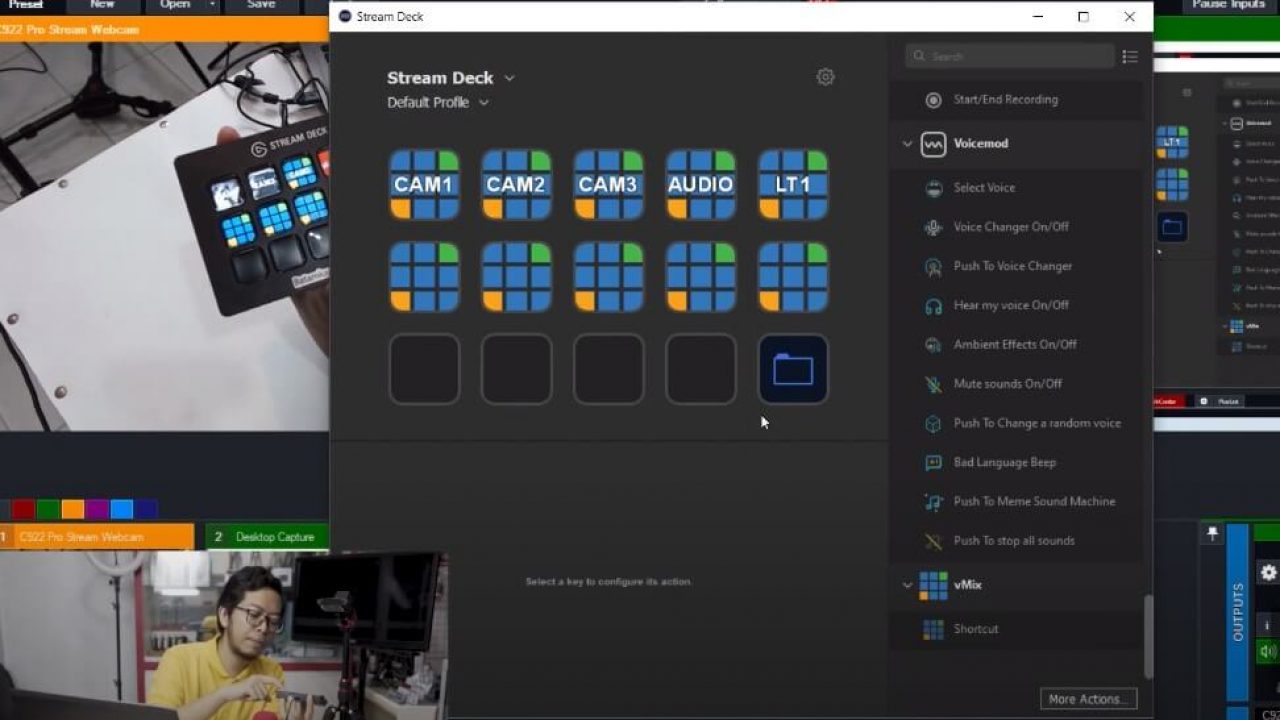Collapse the vMix actions category
The image size is (1280, 720).
(907, 585)
